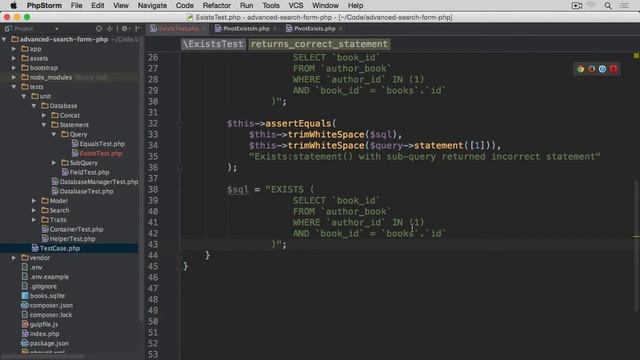Expand the SubQuery folder
This screenshot has width=640, height=360.
click(53, 162)
